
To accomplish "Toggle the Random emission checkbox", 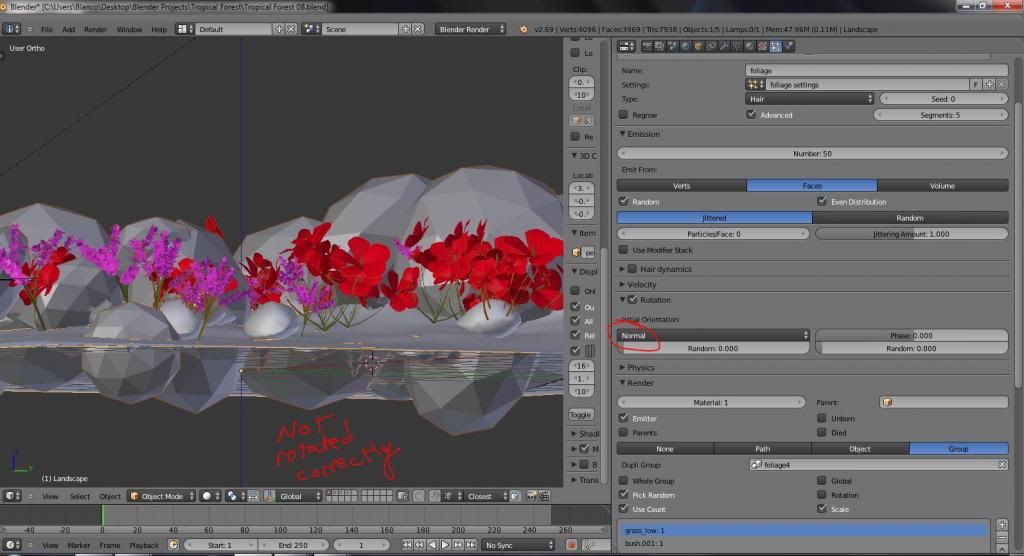I will (624, 202).
